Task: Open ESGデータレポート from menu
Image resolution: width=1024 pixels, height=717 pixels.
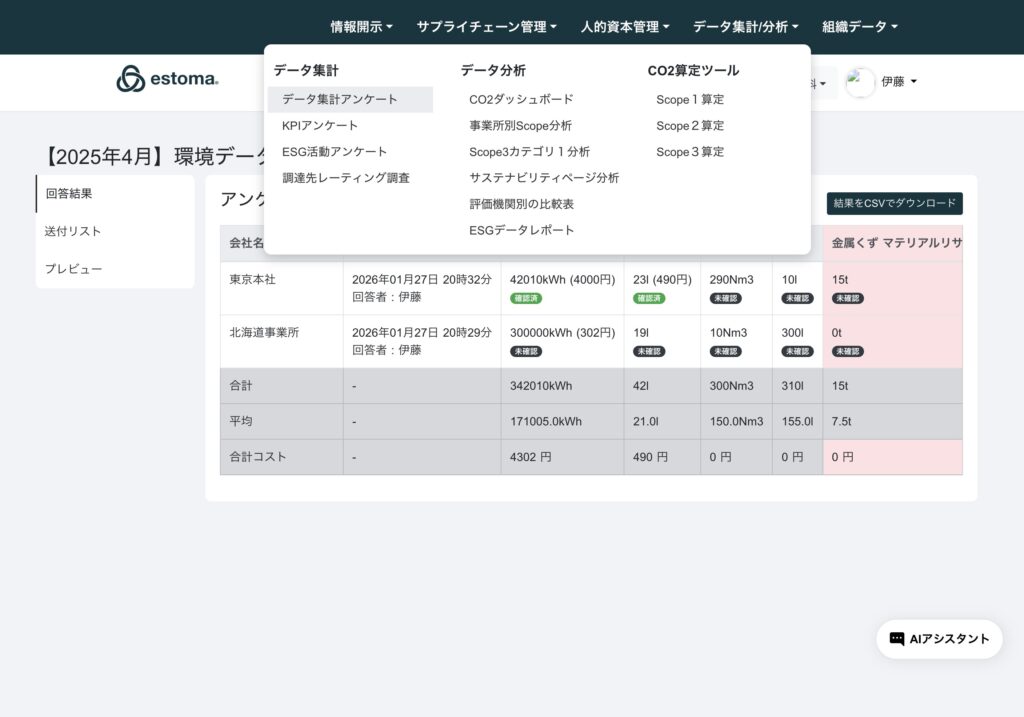Action: (x=522, y=230)
